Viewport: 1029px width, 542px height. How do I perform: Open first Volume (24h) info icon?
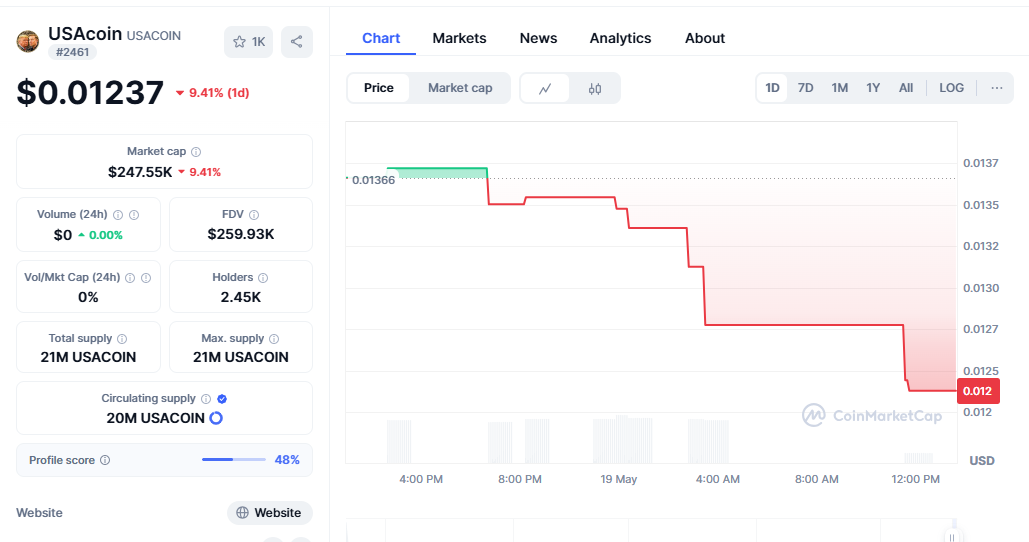(118, 215)
